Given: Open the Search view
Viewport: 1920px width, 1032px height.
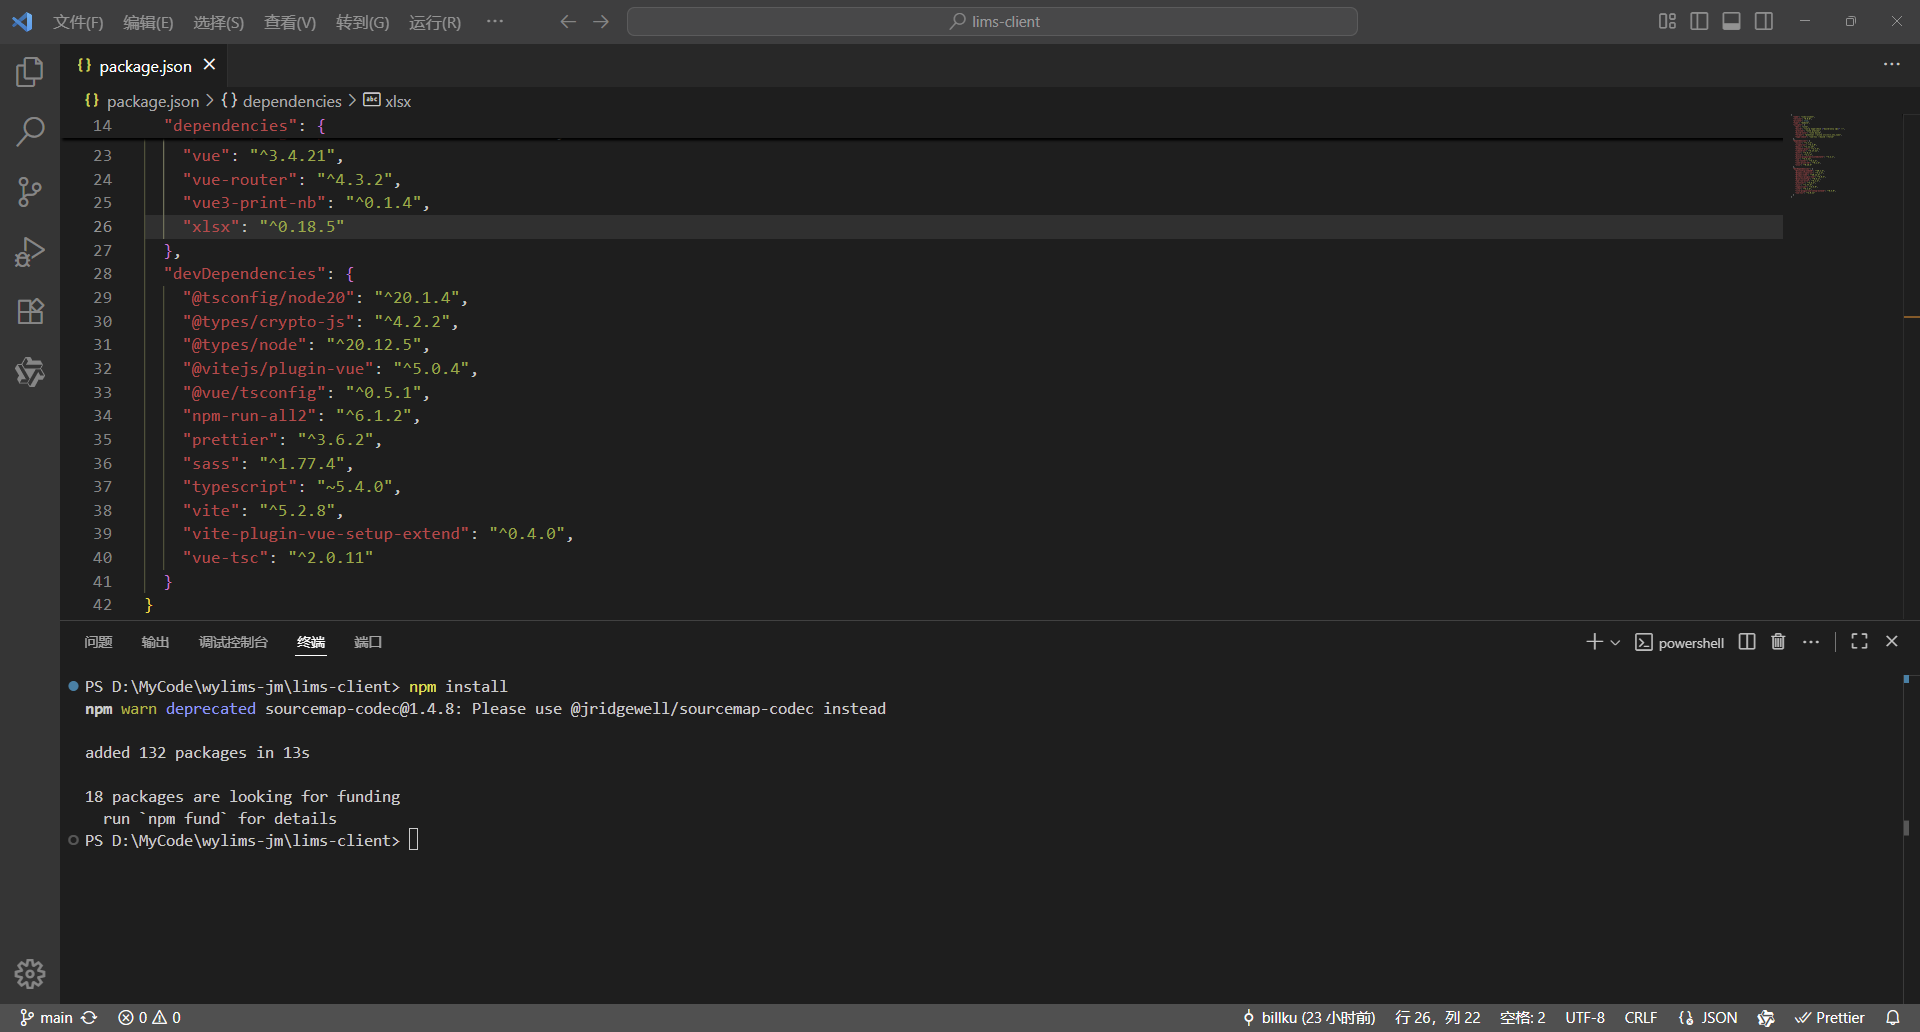Looking at the screenshot, I should [30, 131].
